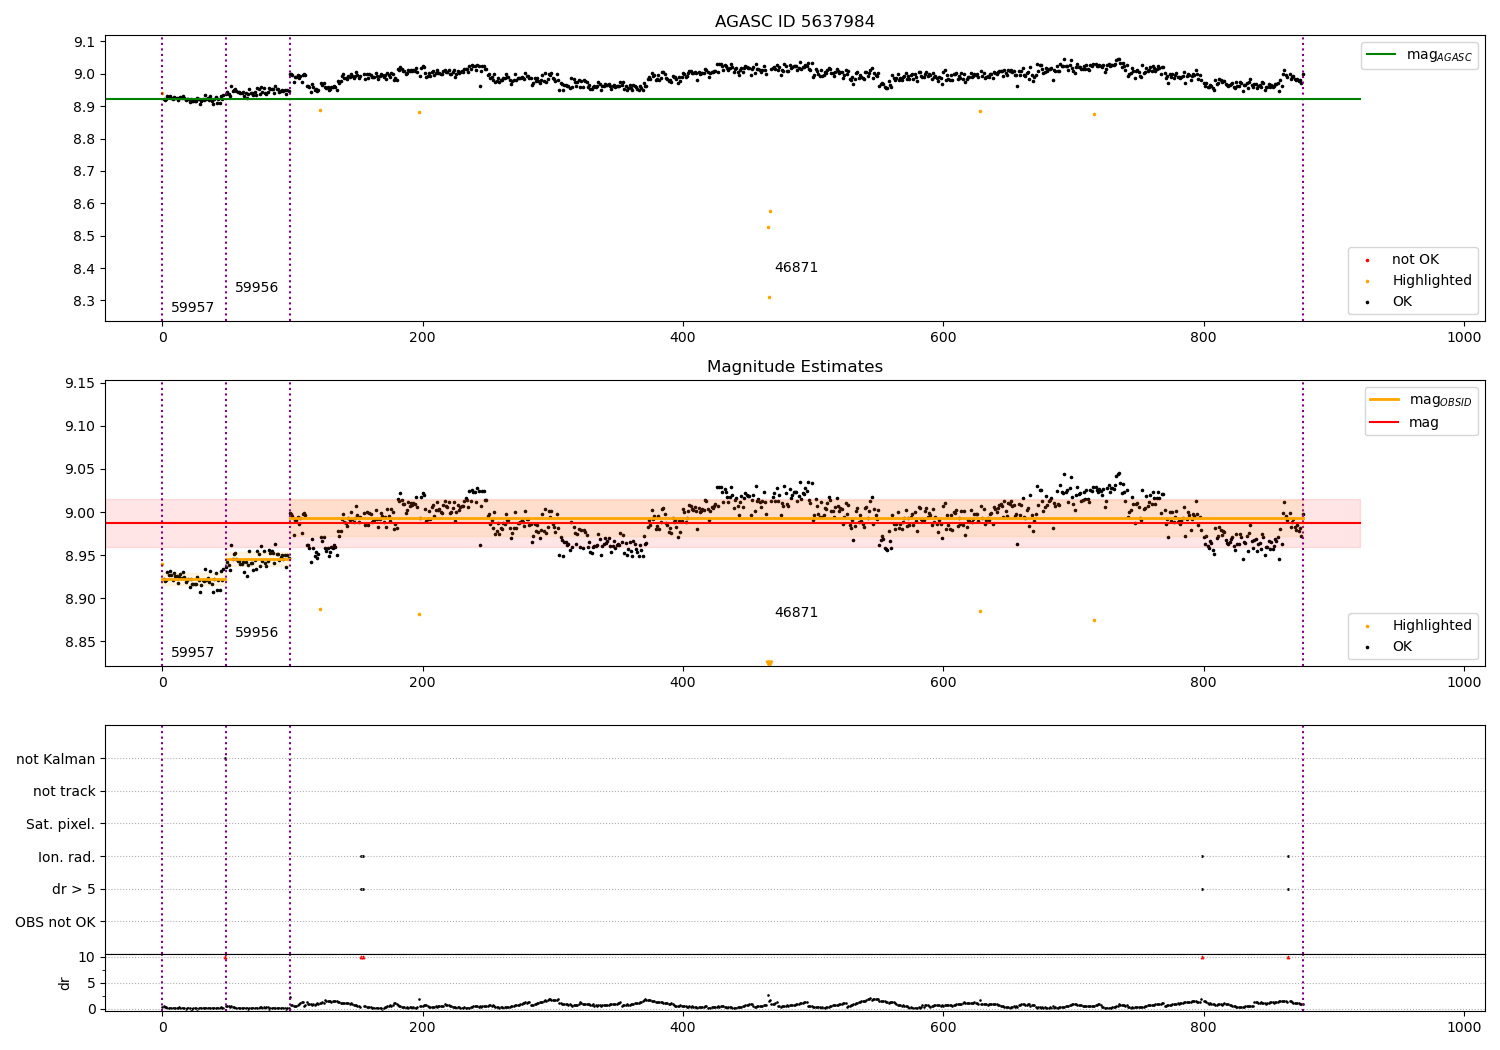Click the "Ion. rad." row label

67,857
